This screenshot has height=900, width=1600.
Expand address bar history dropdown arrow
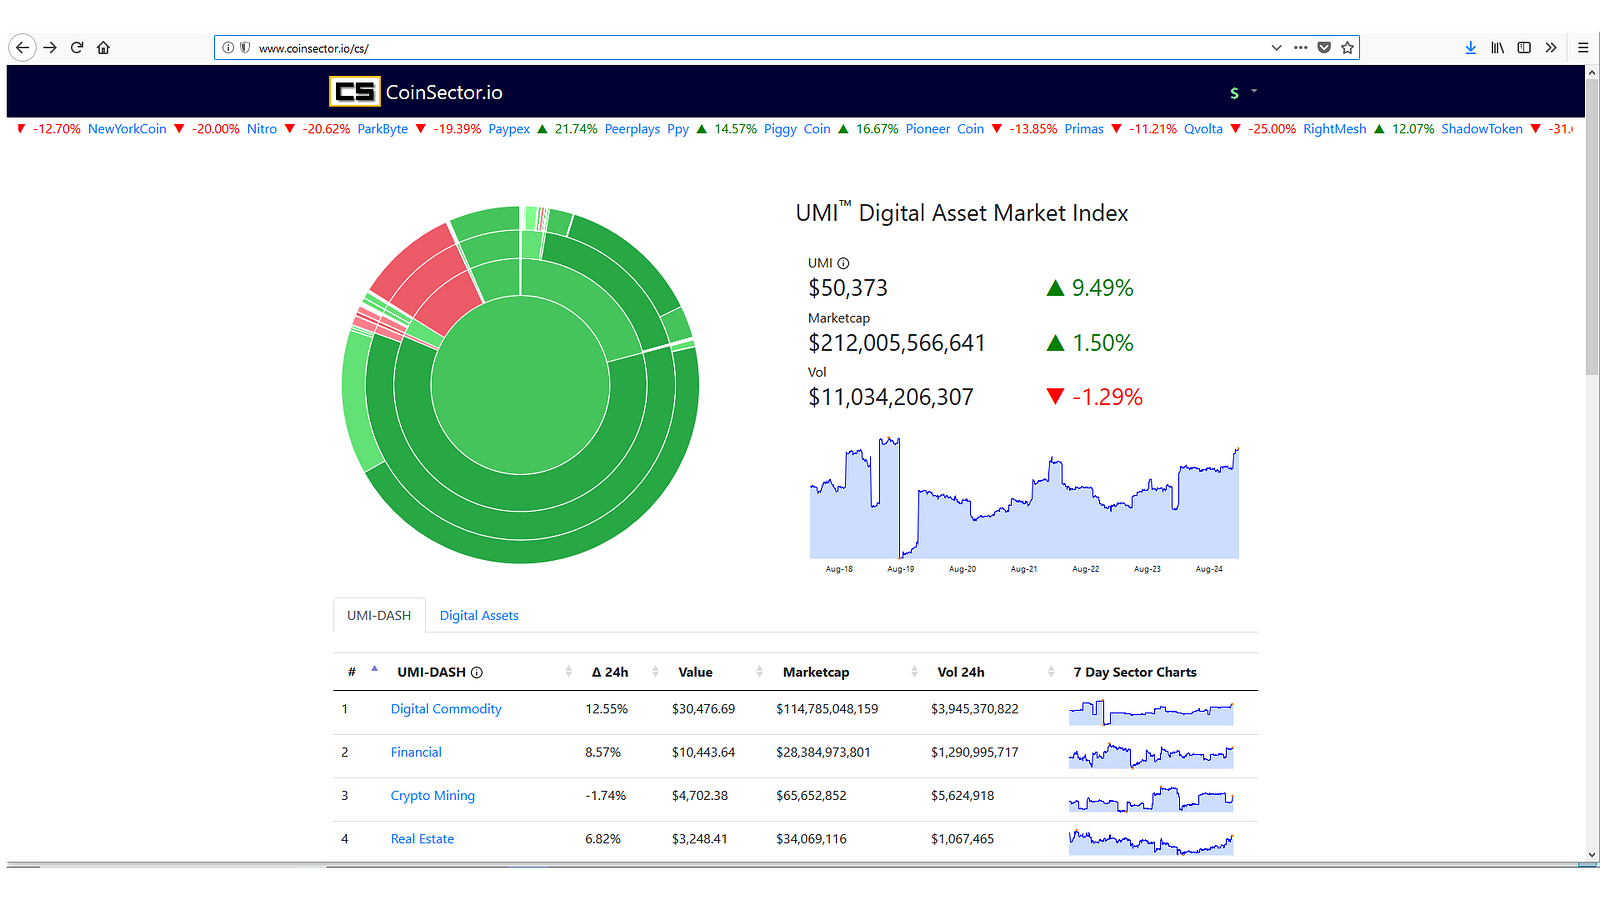click(1276, 48)
